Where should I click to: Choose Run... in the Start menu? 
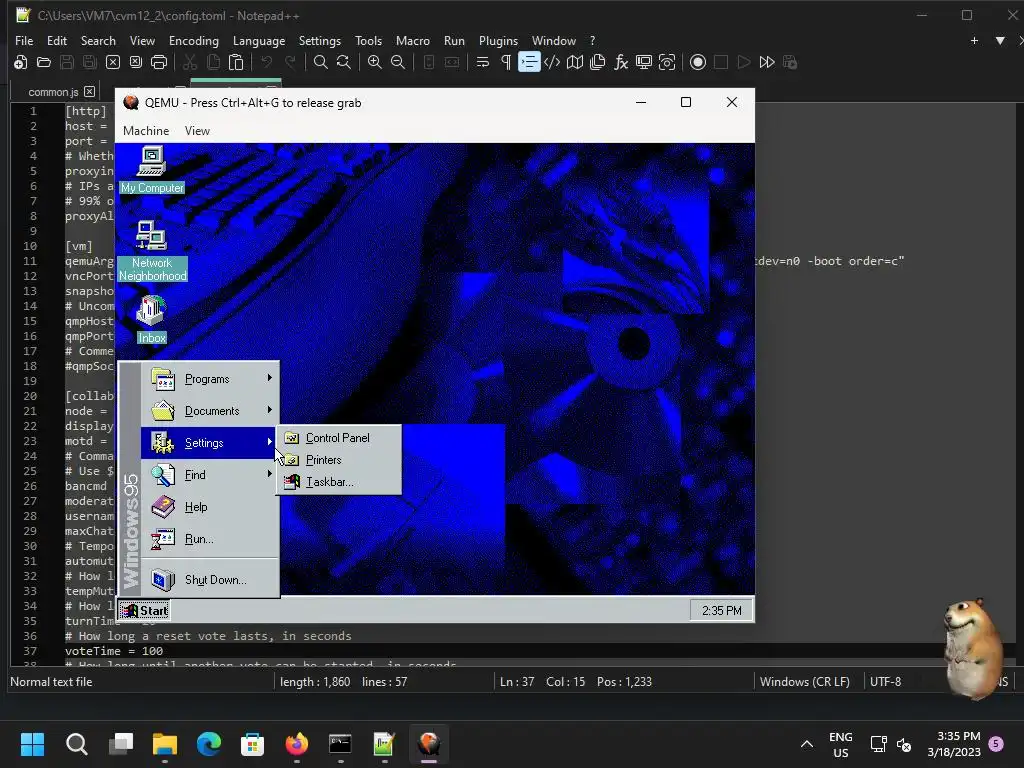coord(210,539)
